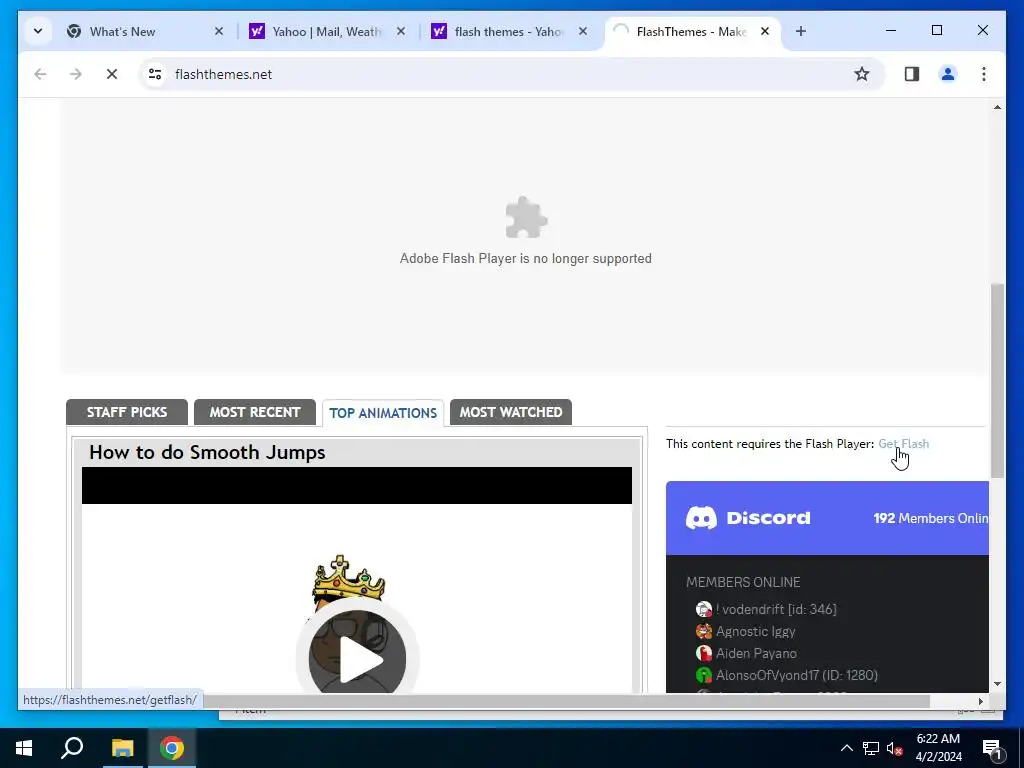The height and width of the screenshot is (768, 1024).
Task: Stop loading the page
Action: pos(112,74)
